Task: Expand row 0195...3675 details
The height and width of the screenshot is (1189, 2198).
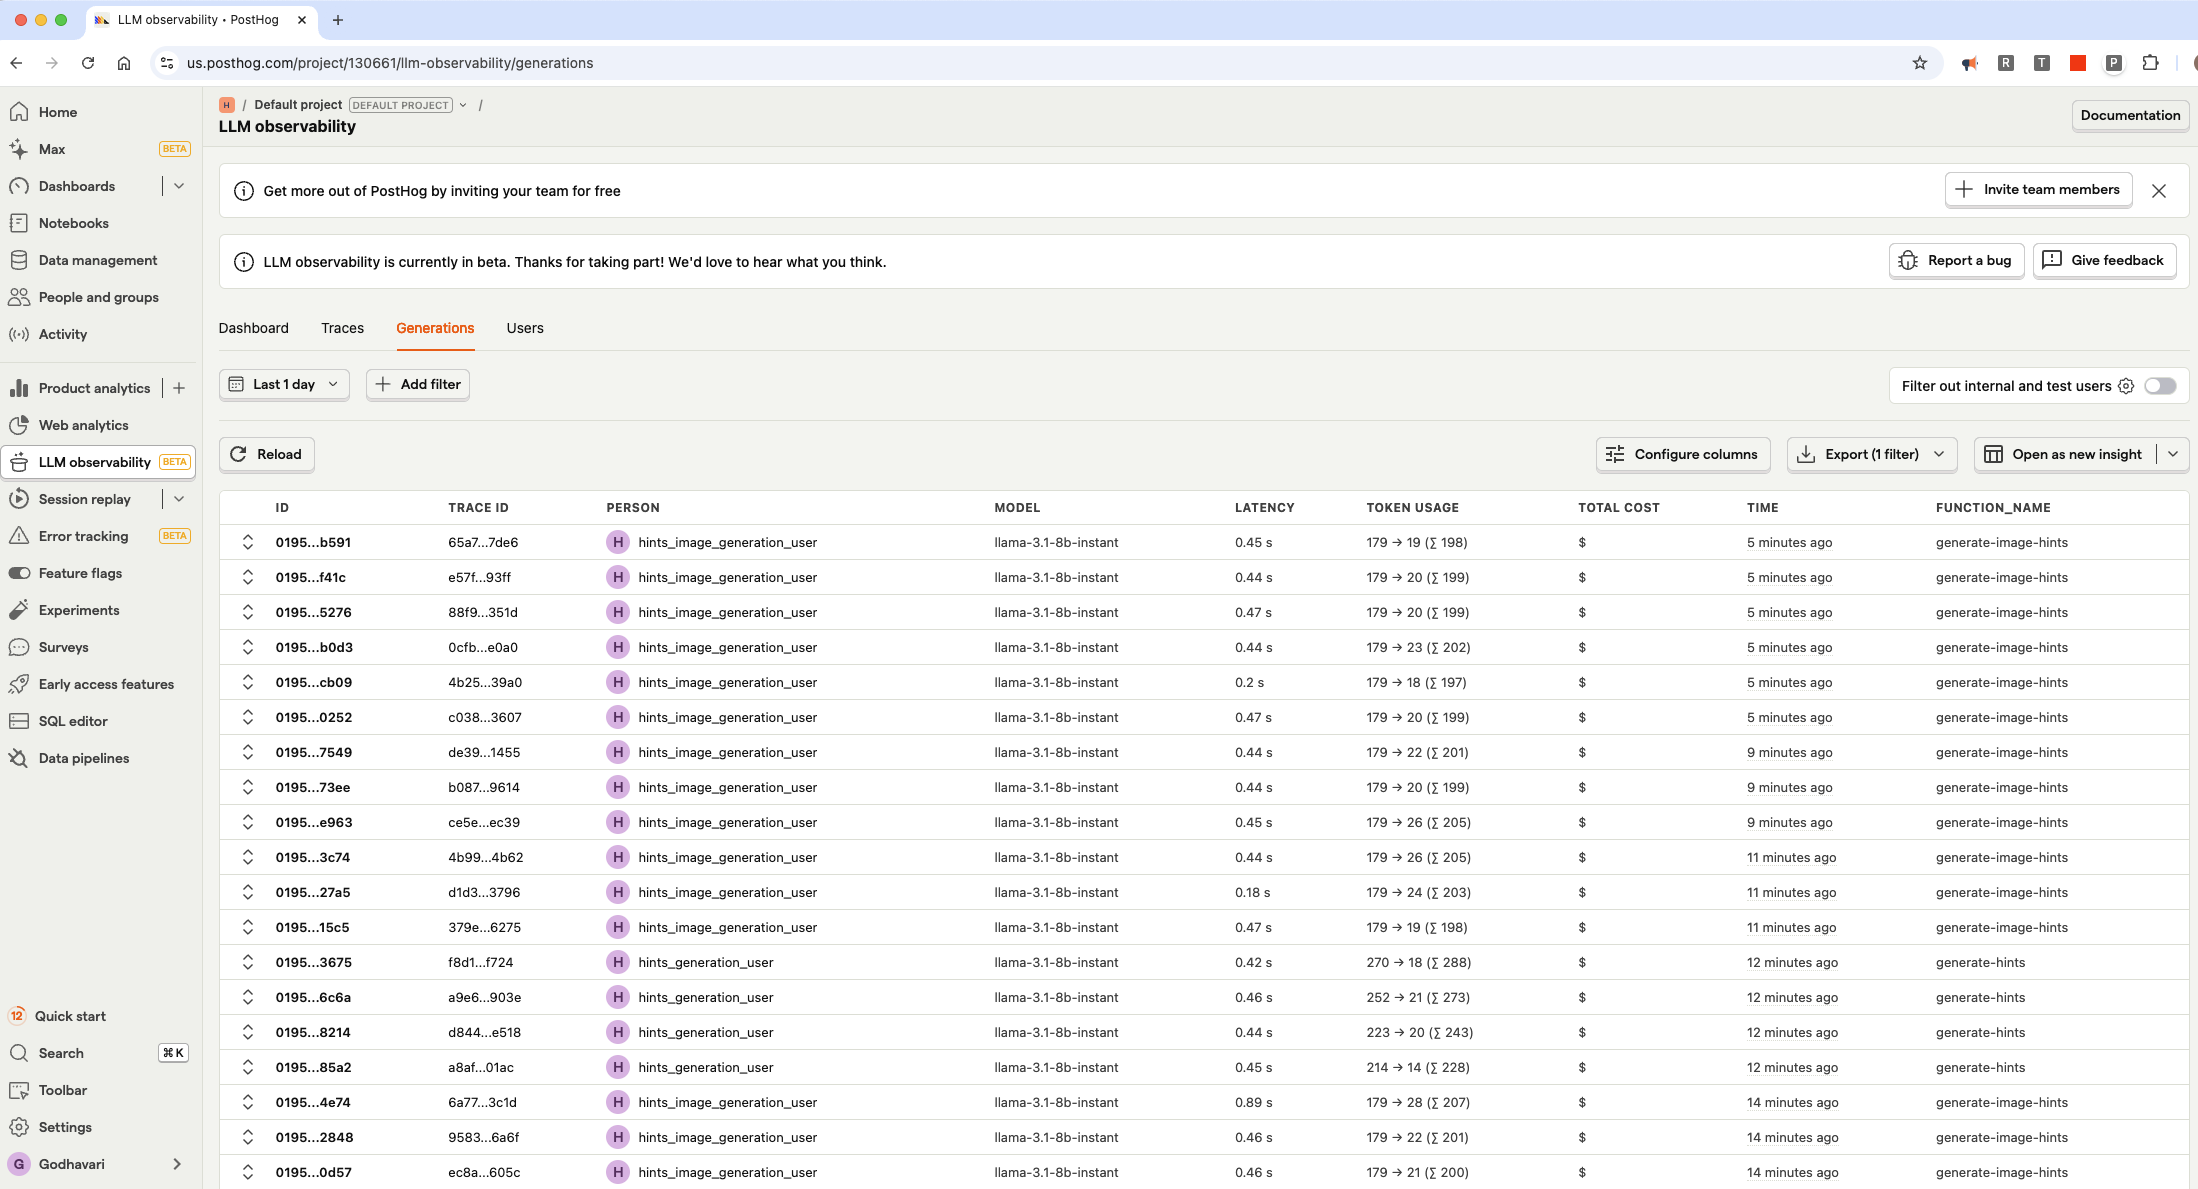Action: [248, 962]
